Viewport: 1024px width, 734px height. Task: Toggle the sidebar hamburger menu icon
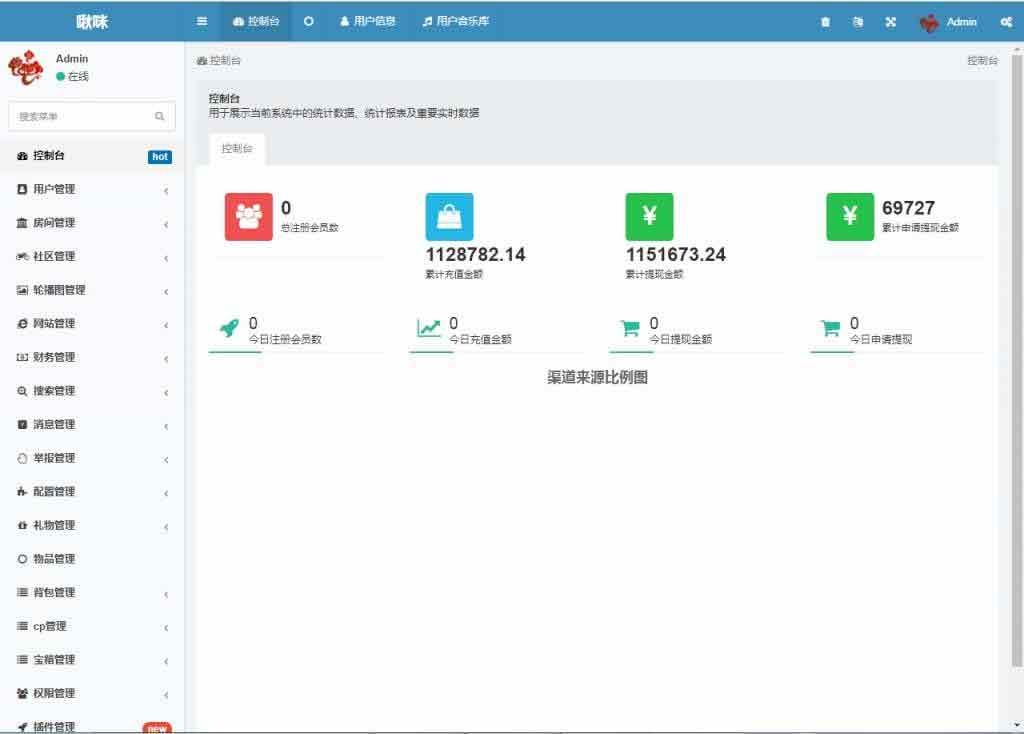coord(202,22)
